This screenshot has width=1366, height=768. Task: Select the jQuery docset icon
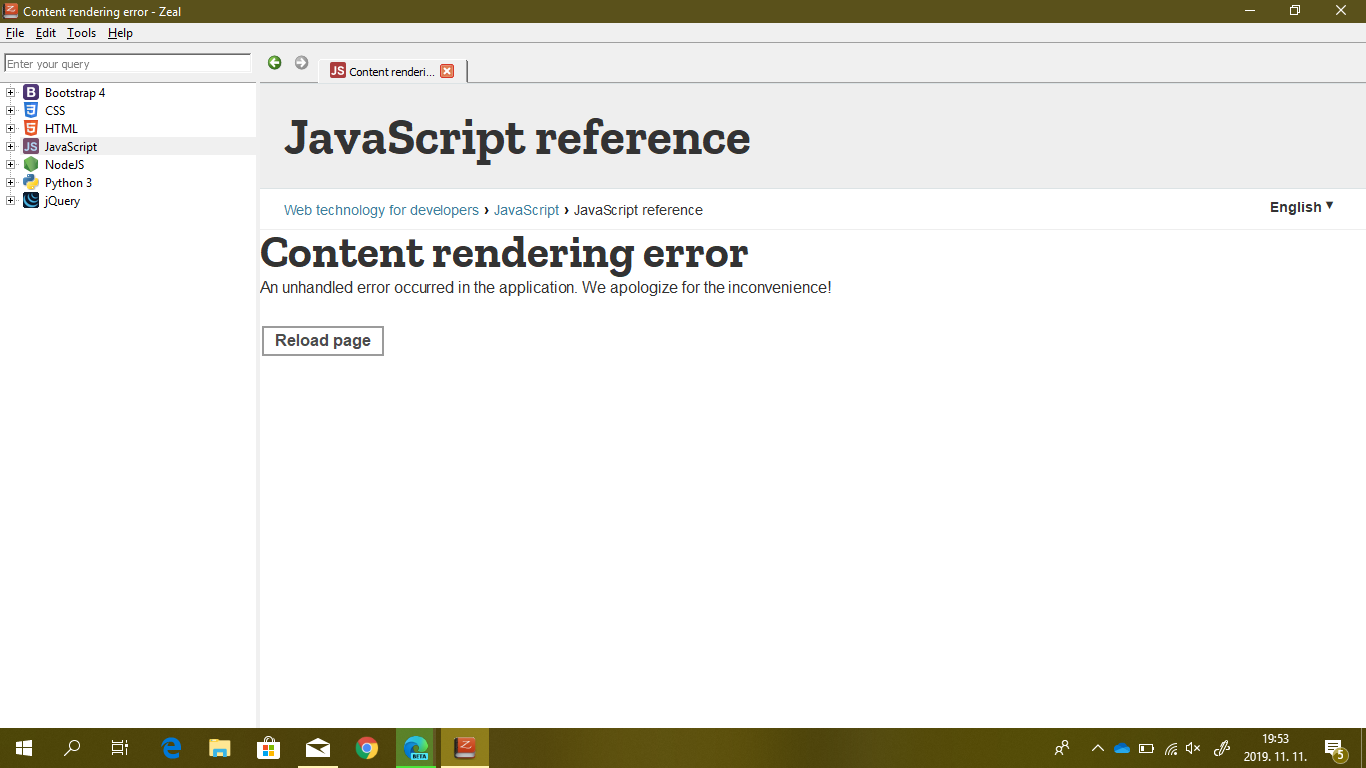[30, 200]
